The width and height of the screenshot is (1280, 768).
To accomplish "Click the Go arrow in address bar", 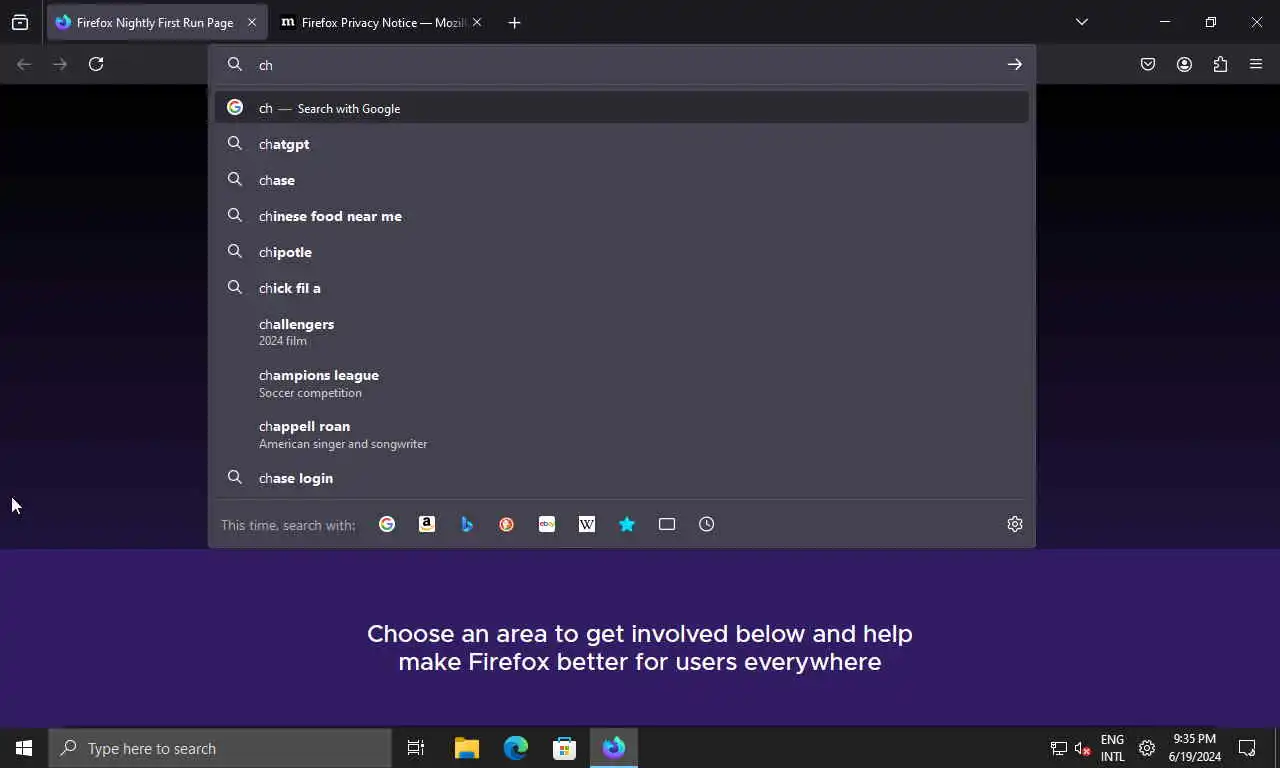I will point(1015,64).
